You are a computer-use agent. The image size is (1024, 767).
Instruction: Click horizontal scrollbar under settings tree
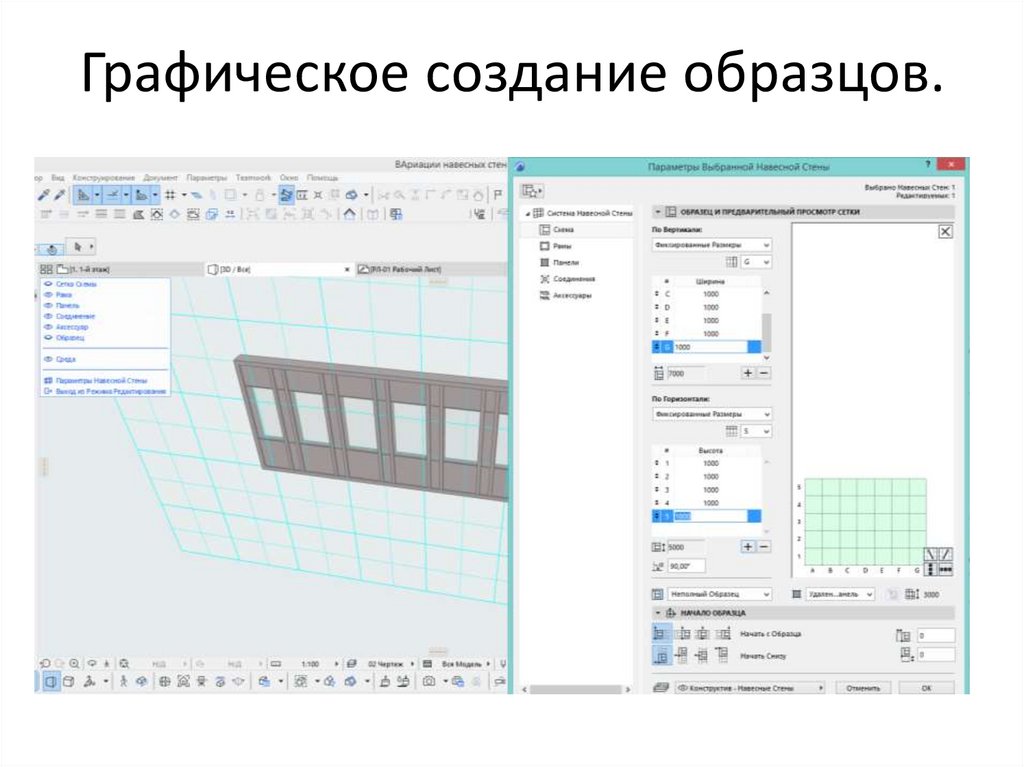pos(577,689)
